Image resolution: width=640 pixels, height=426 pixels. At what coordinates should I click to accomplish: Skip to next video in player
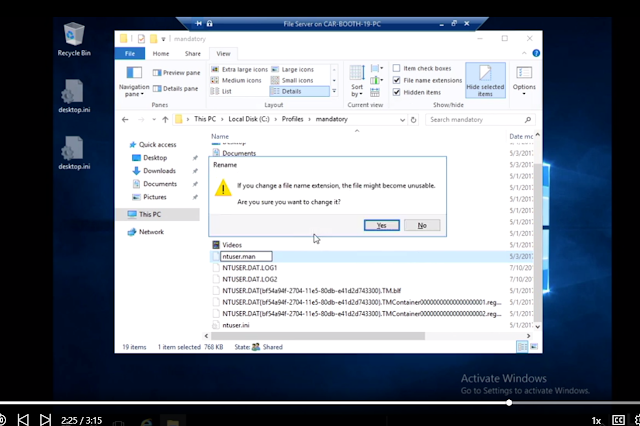(45, 419)
